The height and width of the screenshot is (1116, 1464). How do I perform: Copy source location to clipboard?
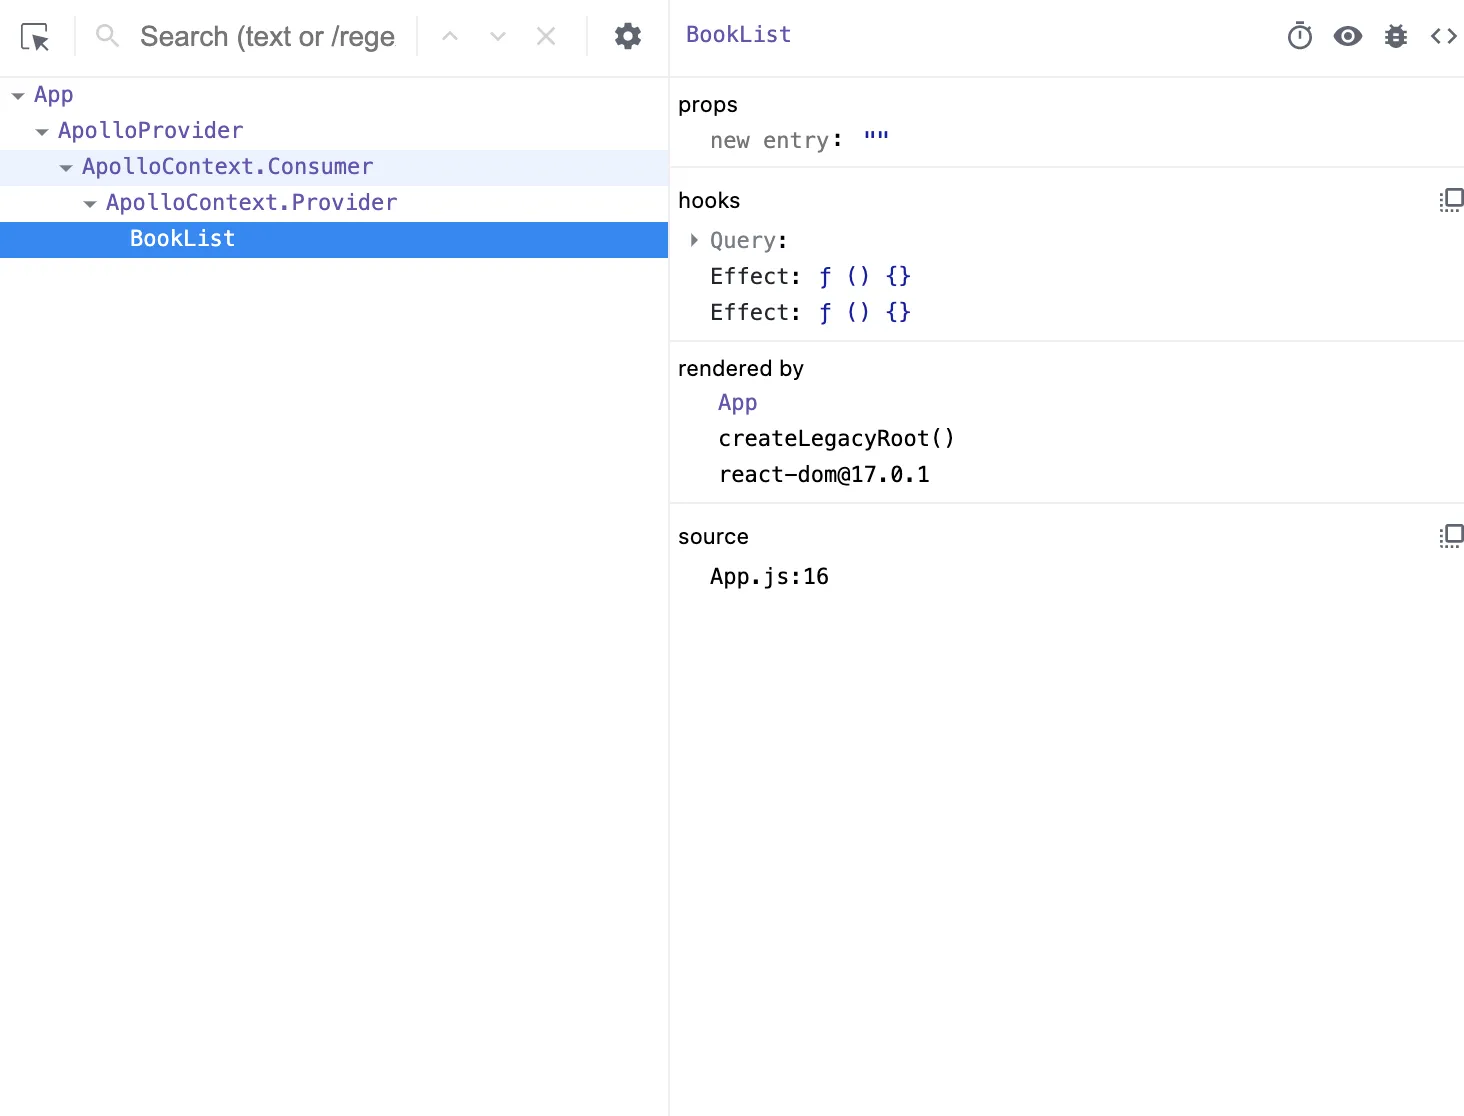pos(1450,537)
